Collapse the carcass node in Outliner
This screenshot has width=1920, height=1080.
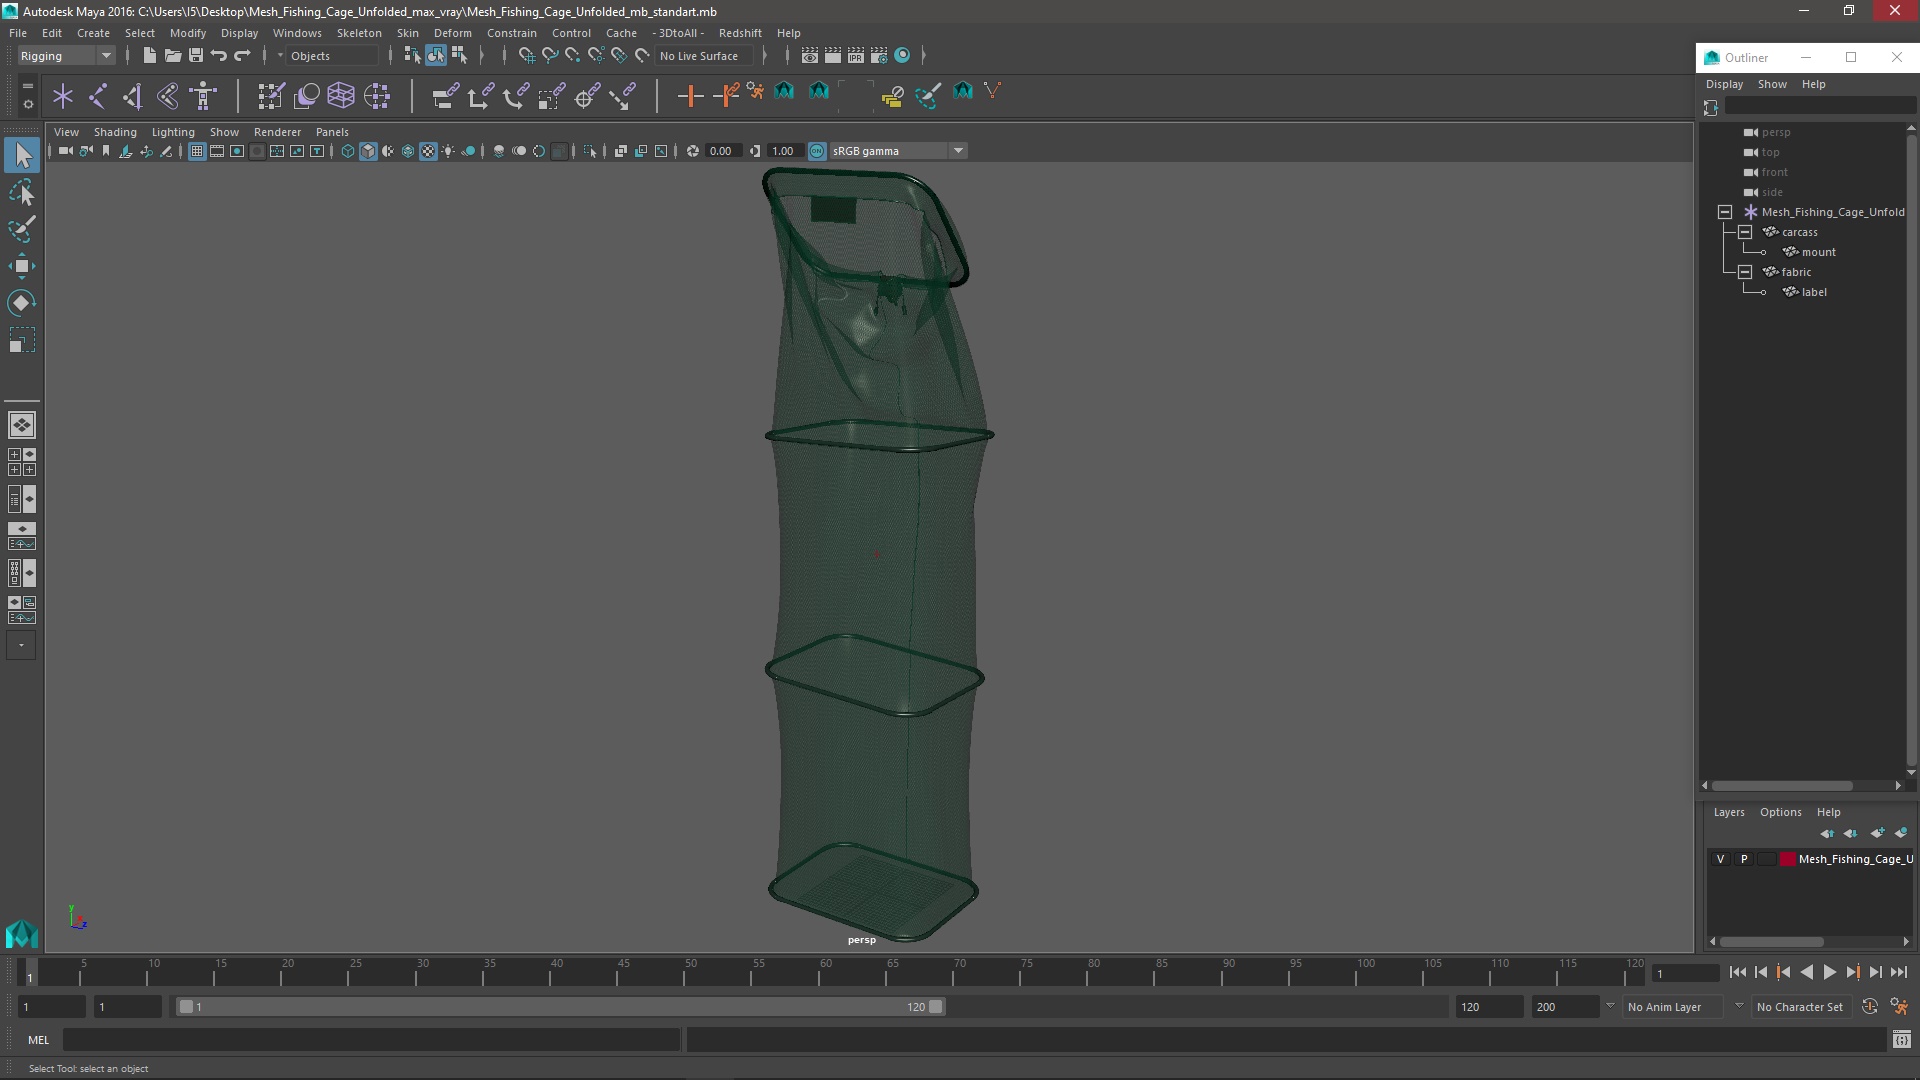tap(1745, 232)
